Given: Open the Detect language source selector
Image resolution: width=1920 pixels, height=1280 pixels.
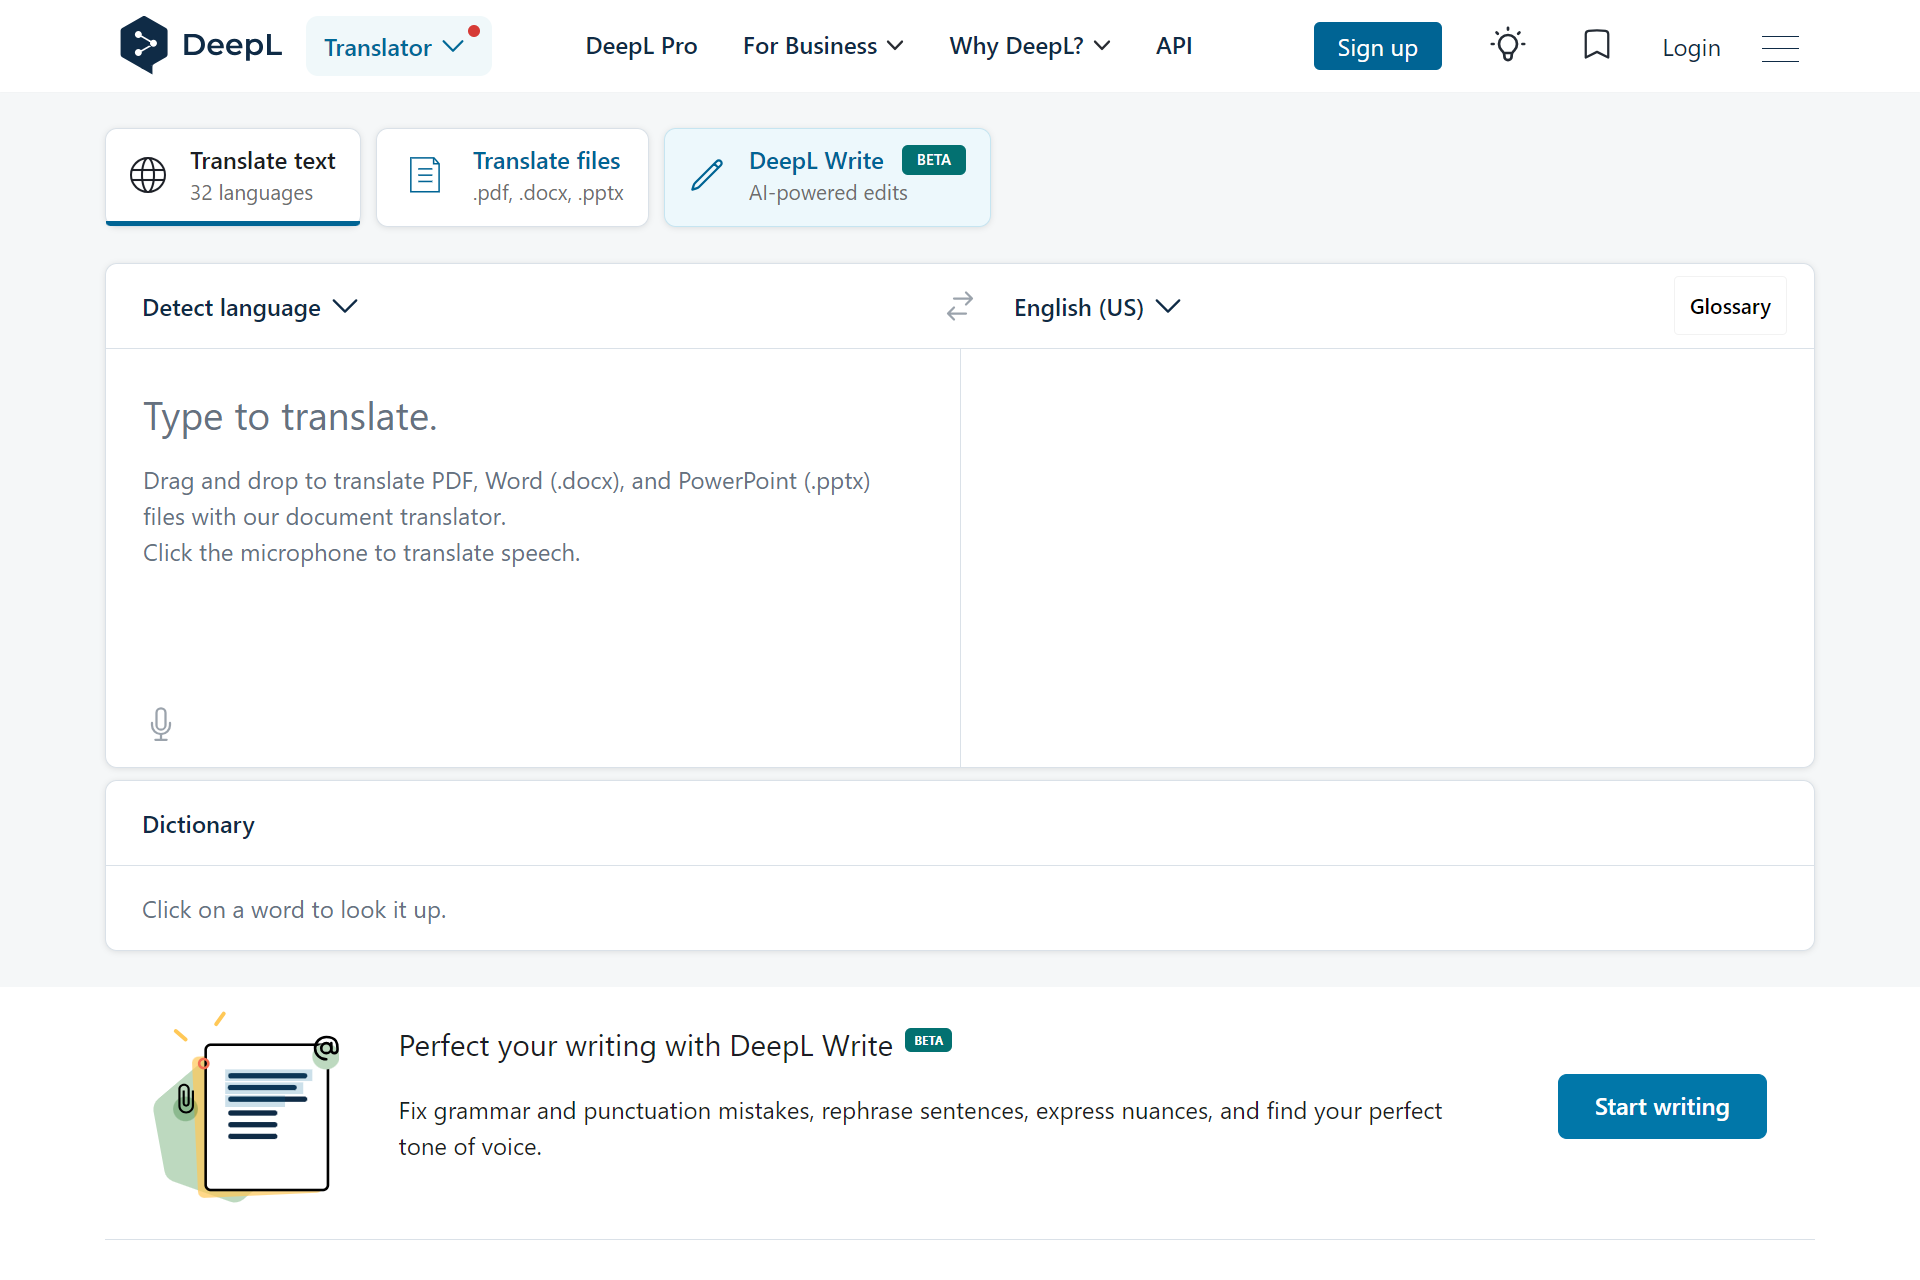Looking at the screenshot, I should (250, 307).
